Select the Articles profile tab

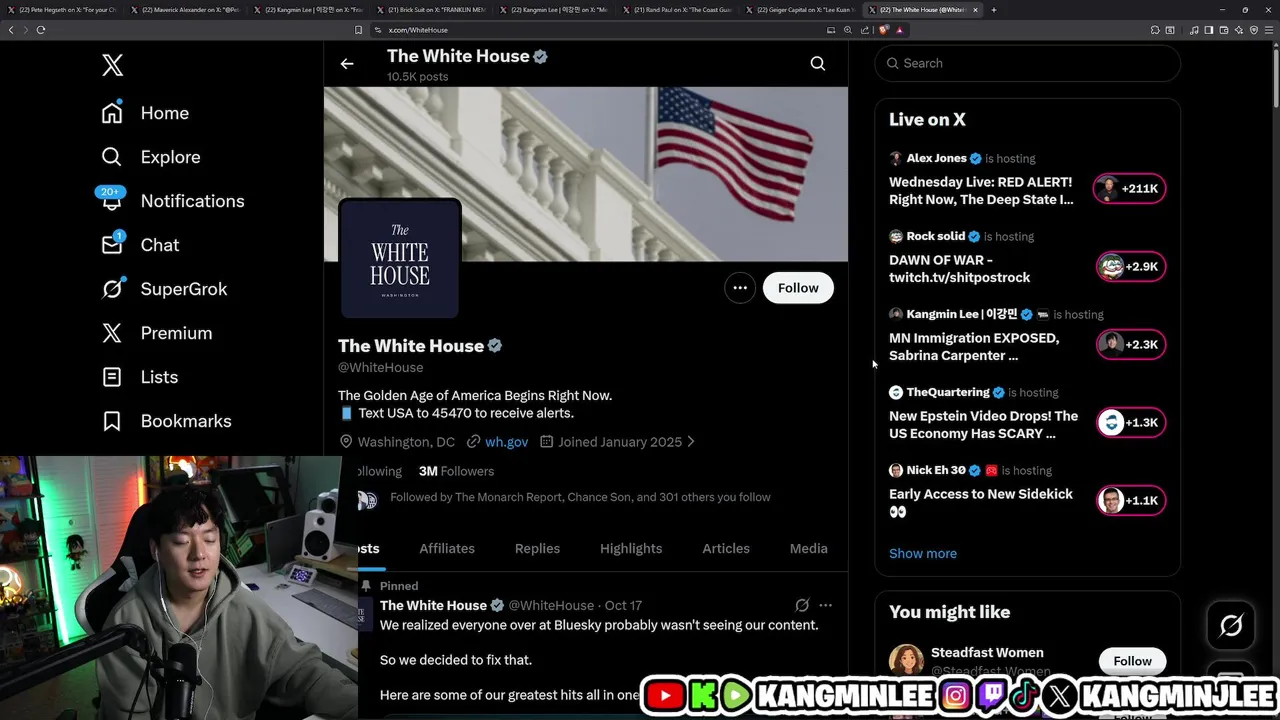tap(726, 549)
